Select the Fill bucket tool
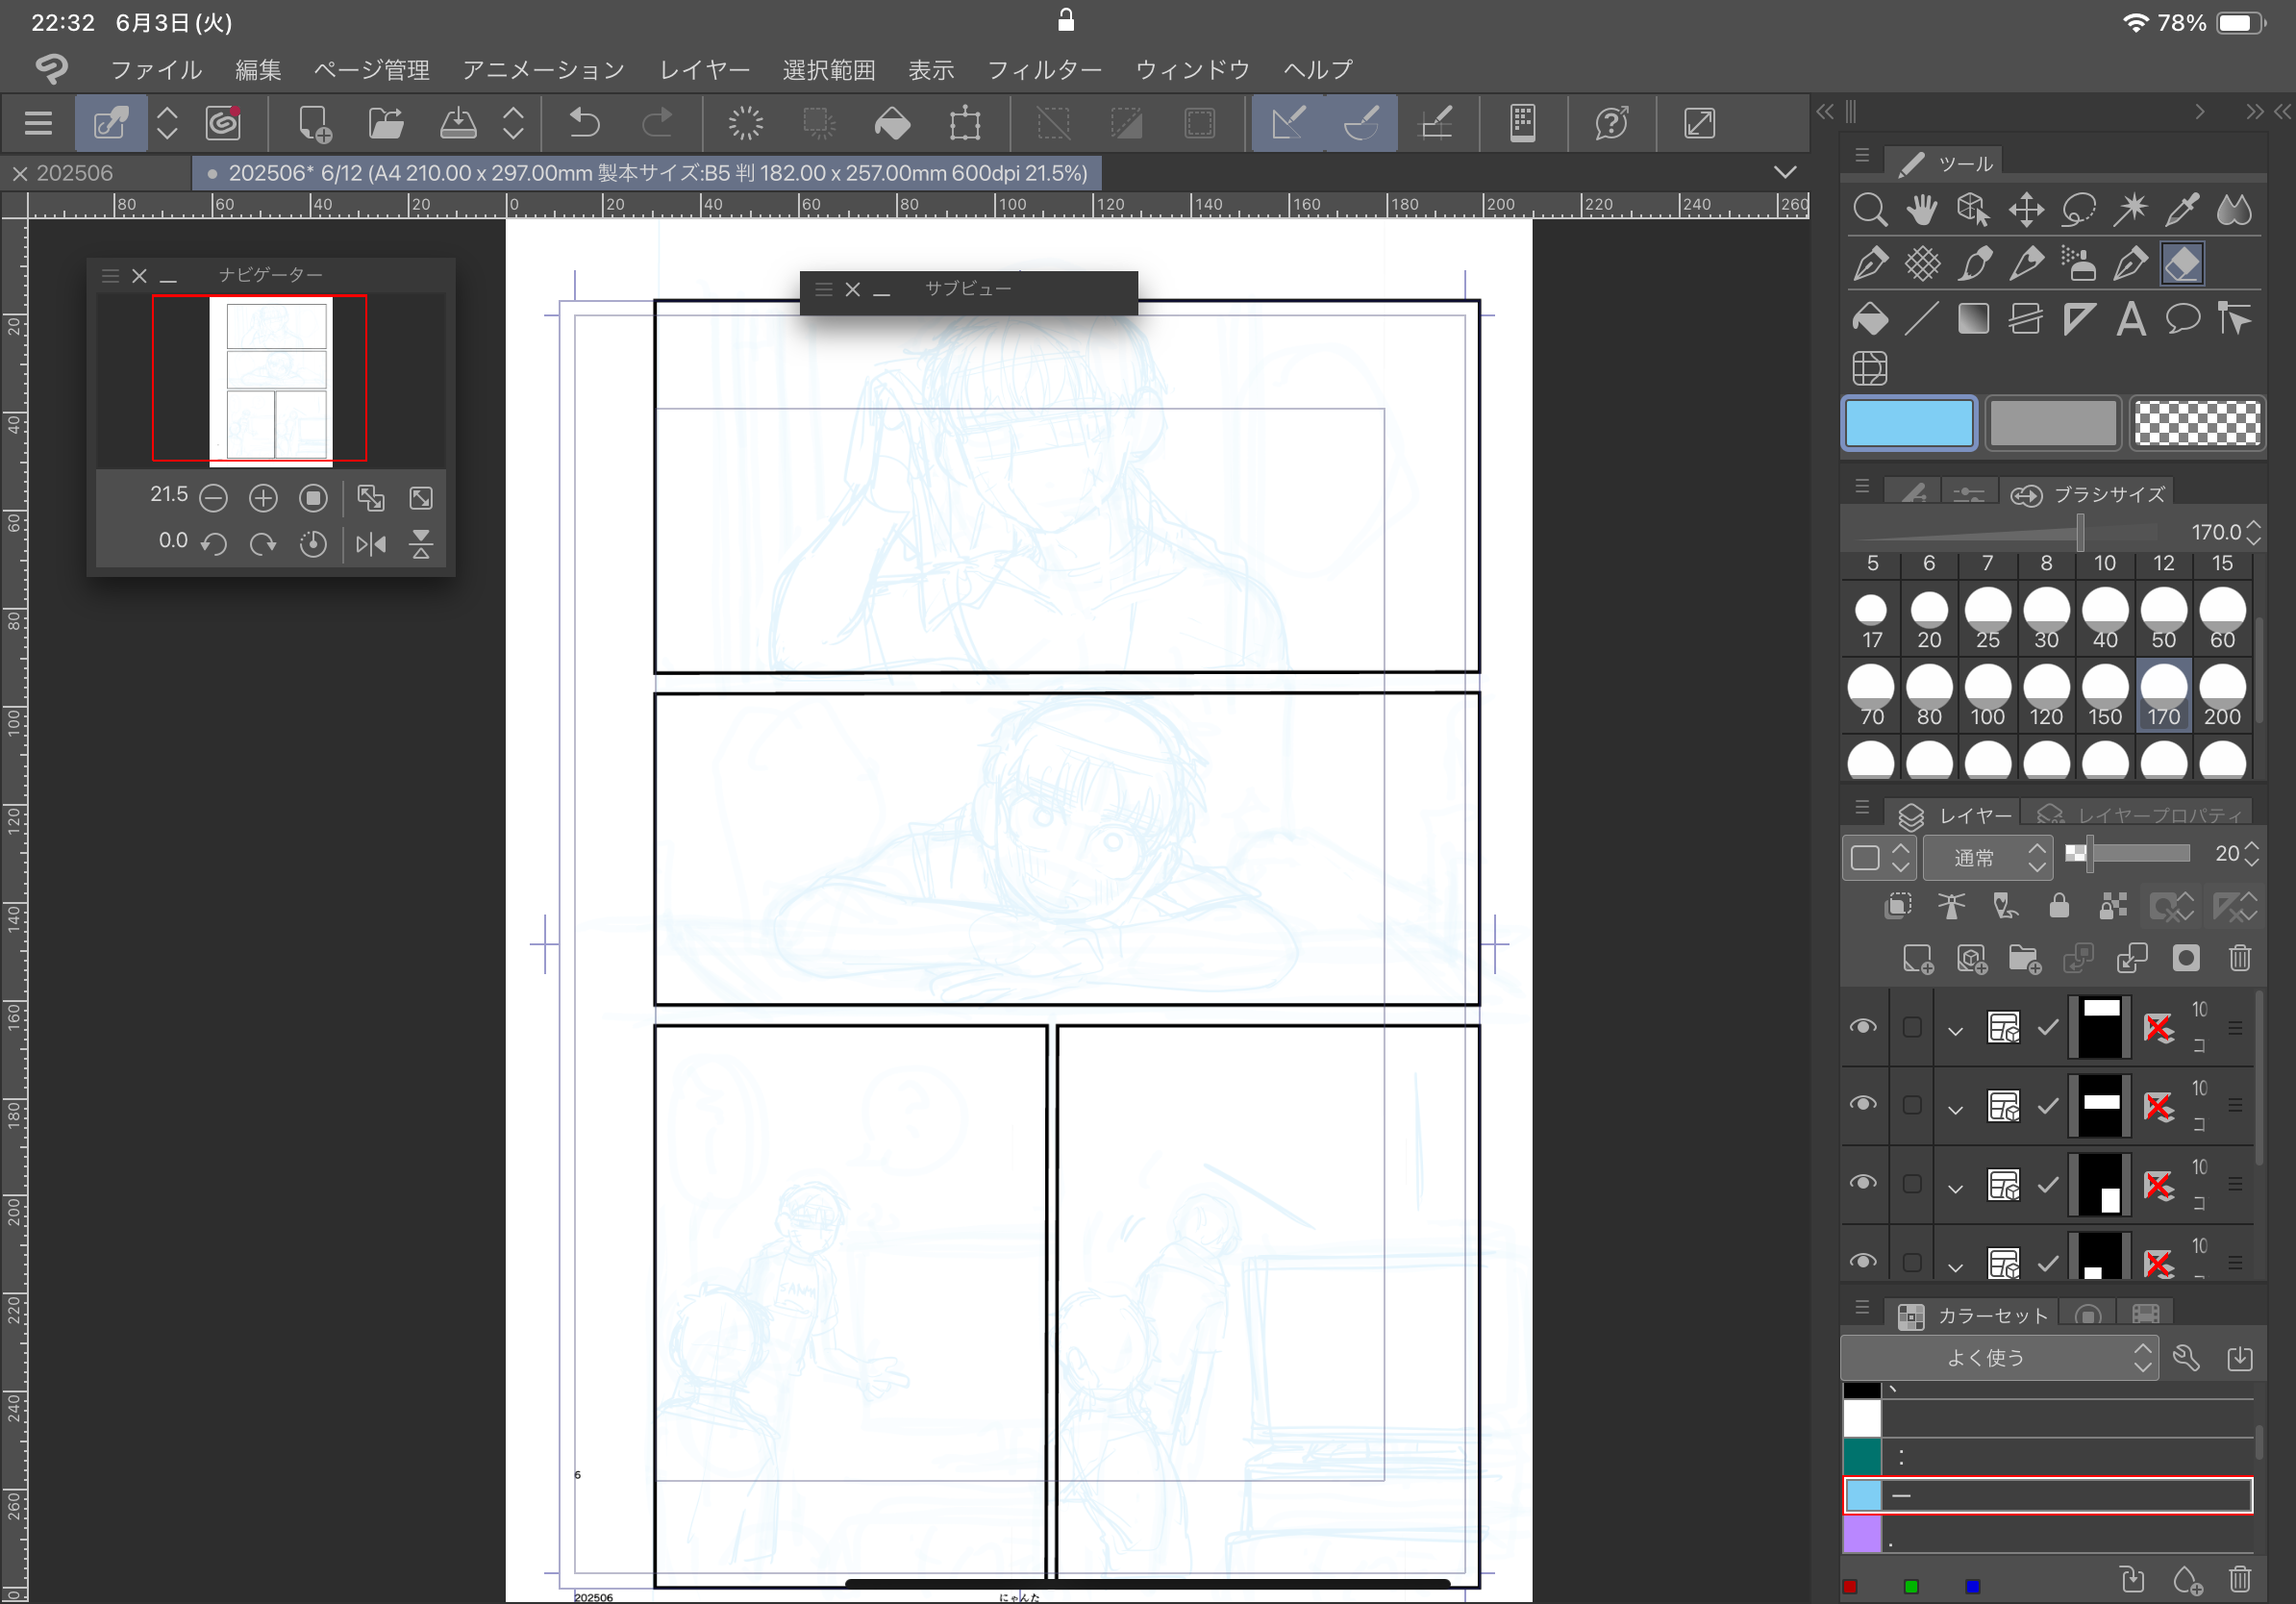Viewport: 2296px width, 1604px height. [1869, 320]
